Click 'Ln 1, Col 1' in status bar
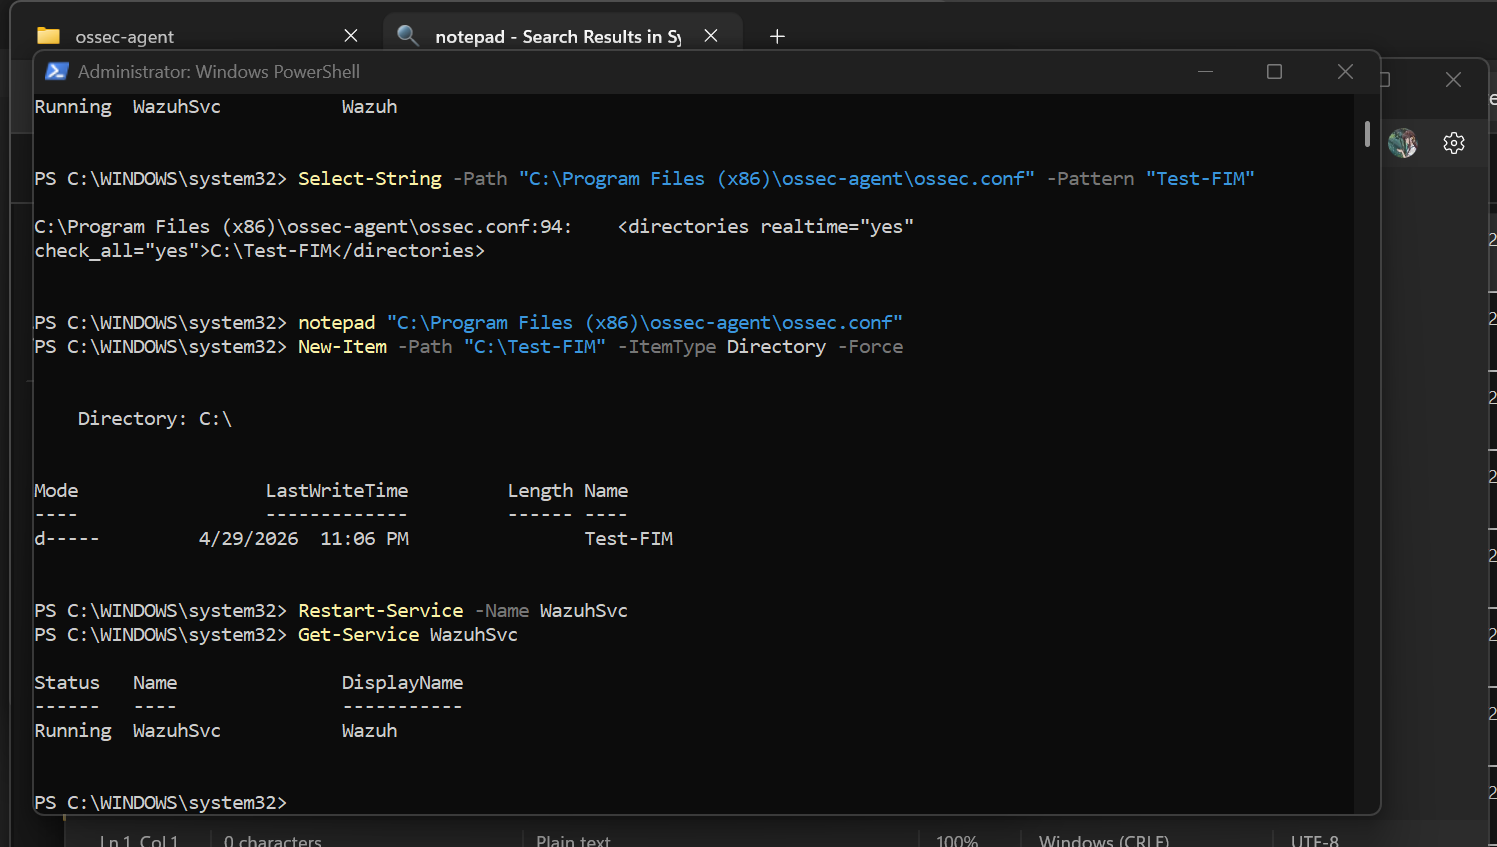 point(139,841)
